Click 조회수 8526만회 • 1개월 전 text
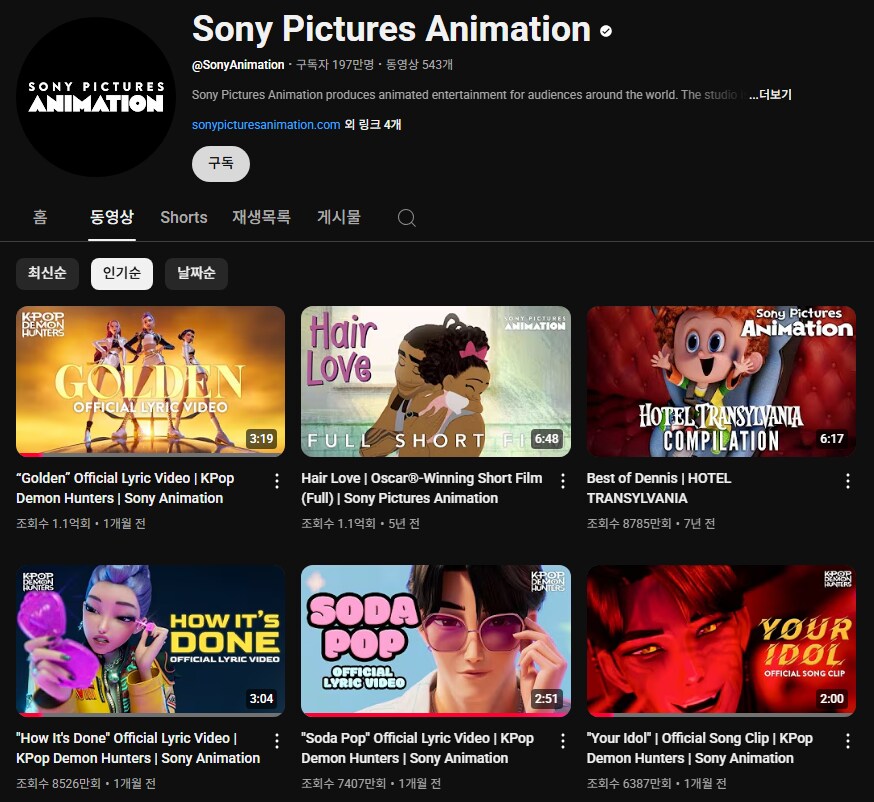This screenshot has width=874, height=802. (x=86, y=784)
